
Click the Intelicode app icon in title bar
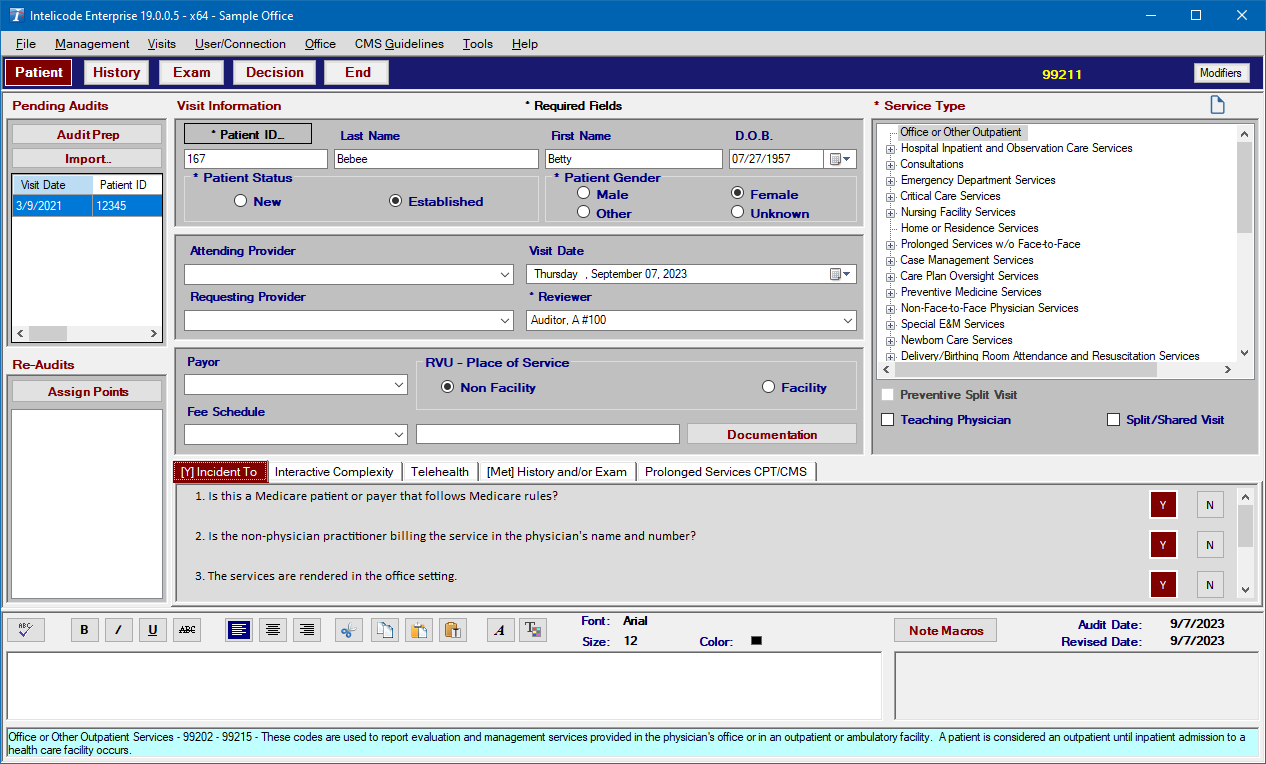16,16
